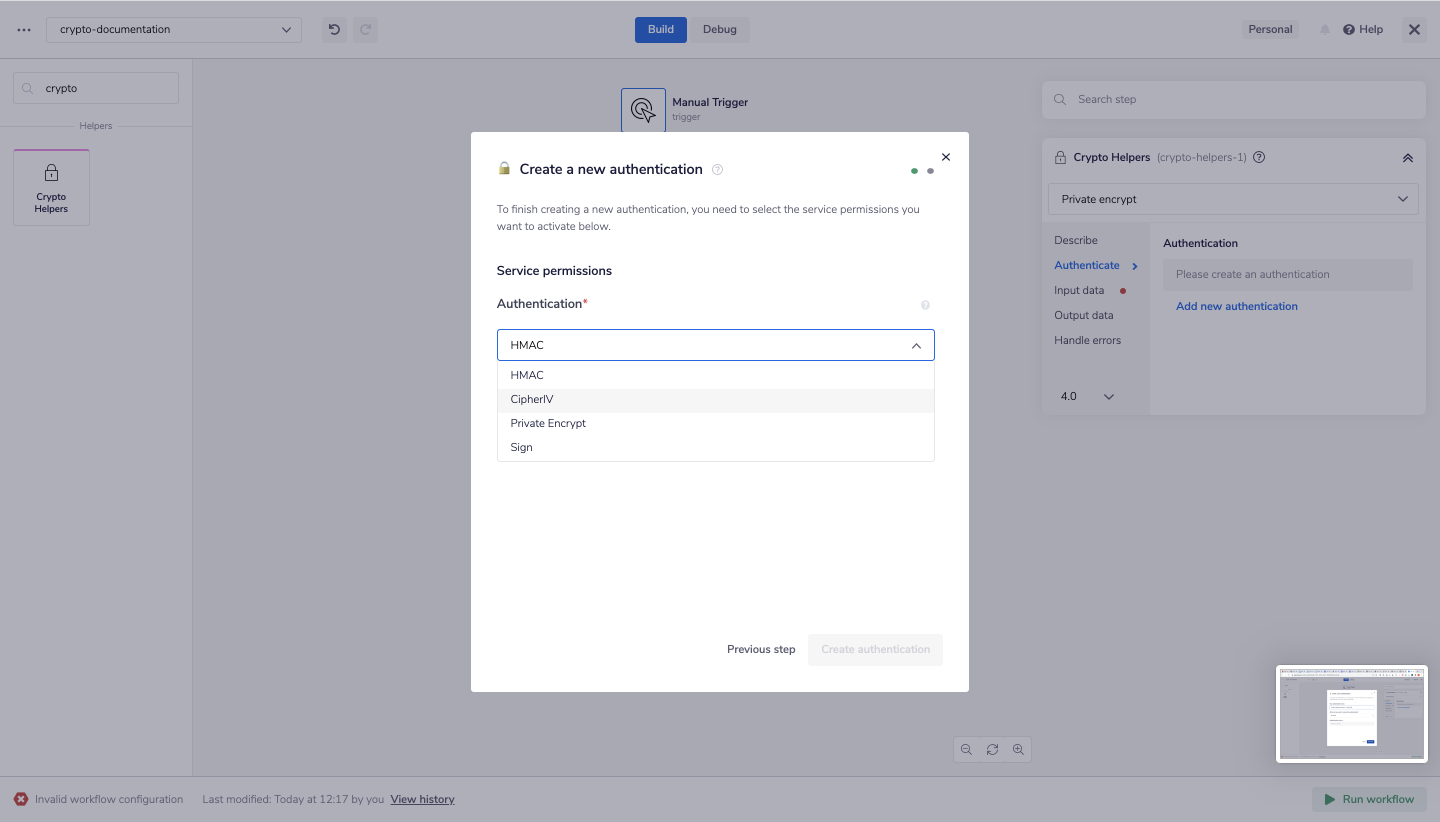Zoom out on the workflow canvas

point(966,749)
